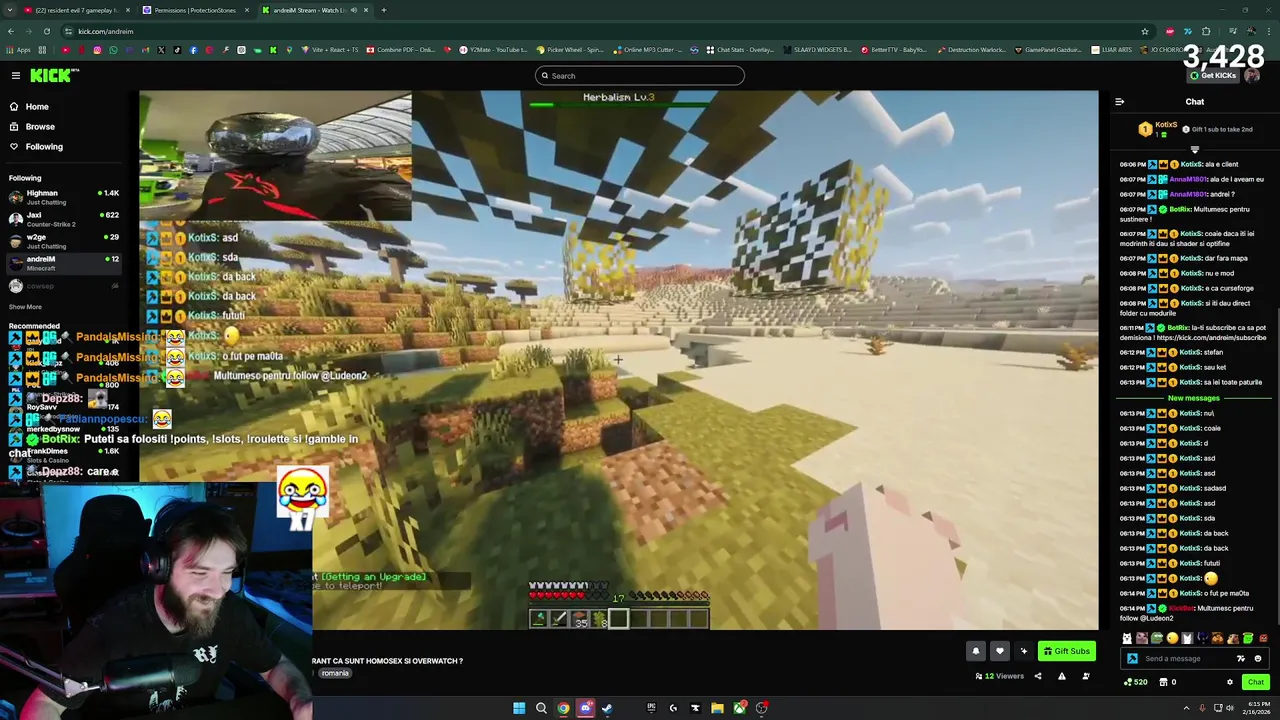Click the notification bell icon

coord(976,651)
